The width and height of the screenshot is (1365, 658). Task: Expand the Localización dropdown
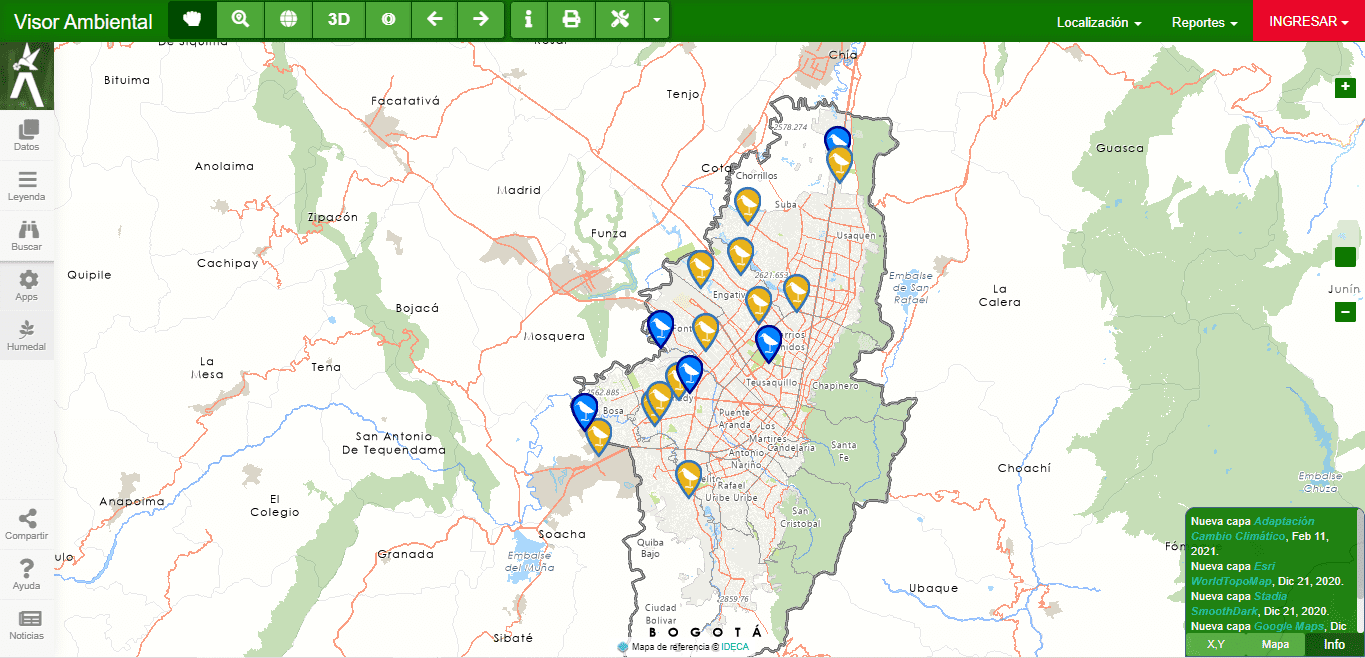[x=1099, y=22]
